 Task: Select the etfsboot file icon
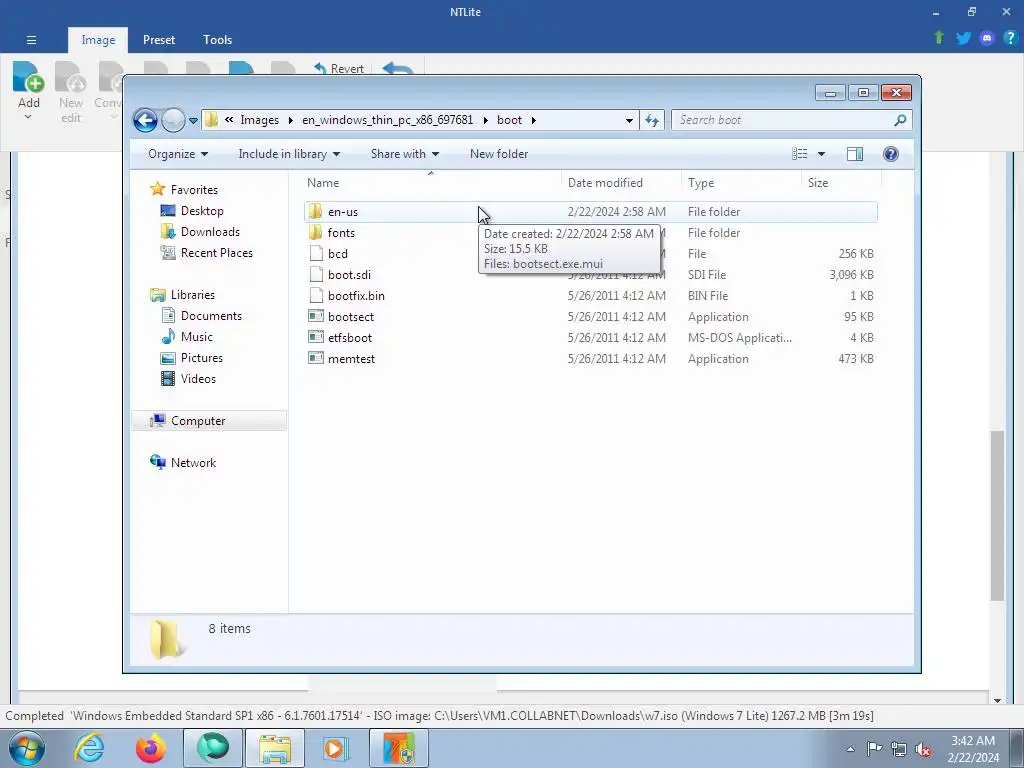point(316,338)
